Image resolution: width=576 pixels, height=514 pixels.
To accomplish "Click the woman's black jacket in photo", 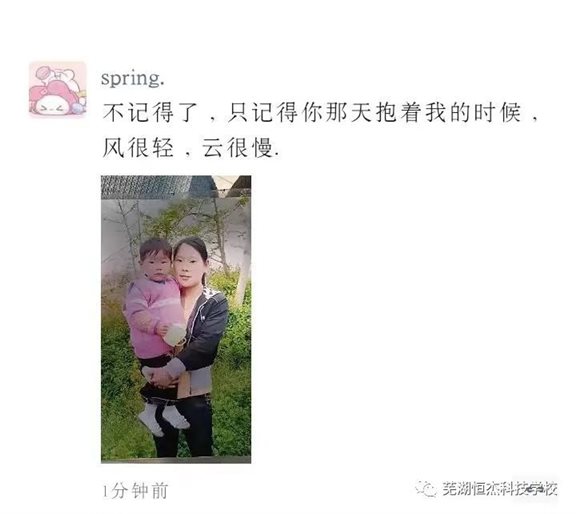I will tap(204, 331).
